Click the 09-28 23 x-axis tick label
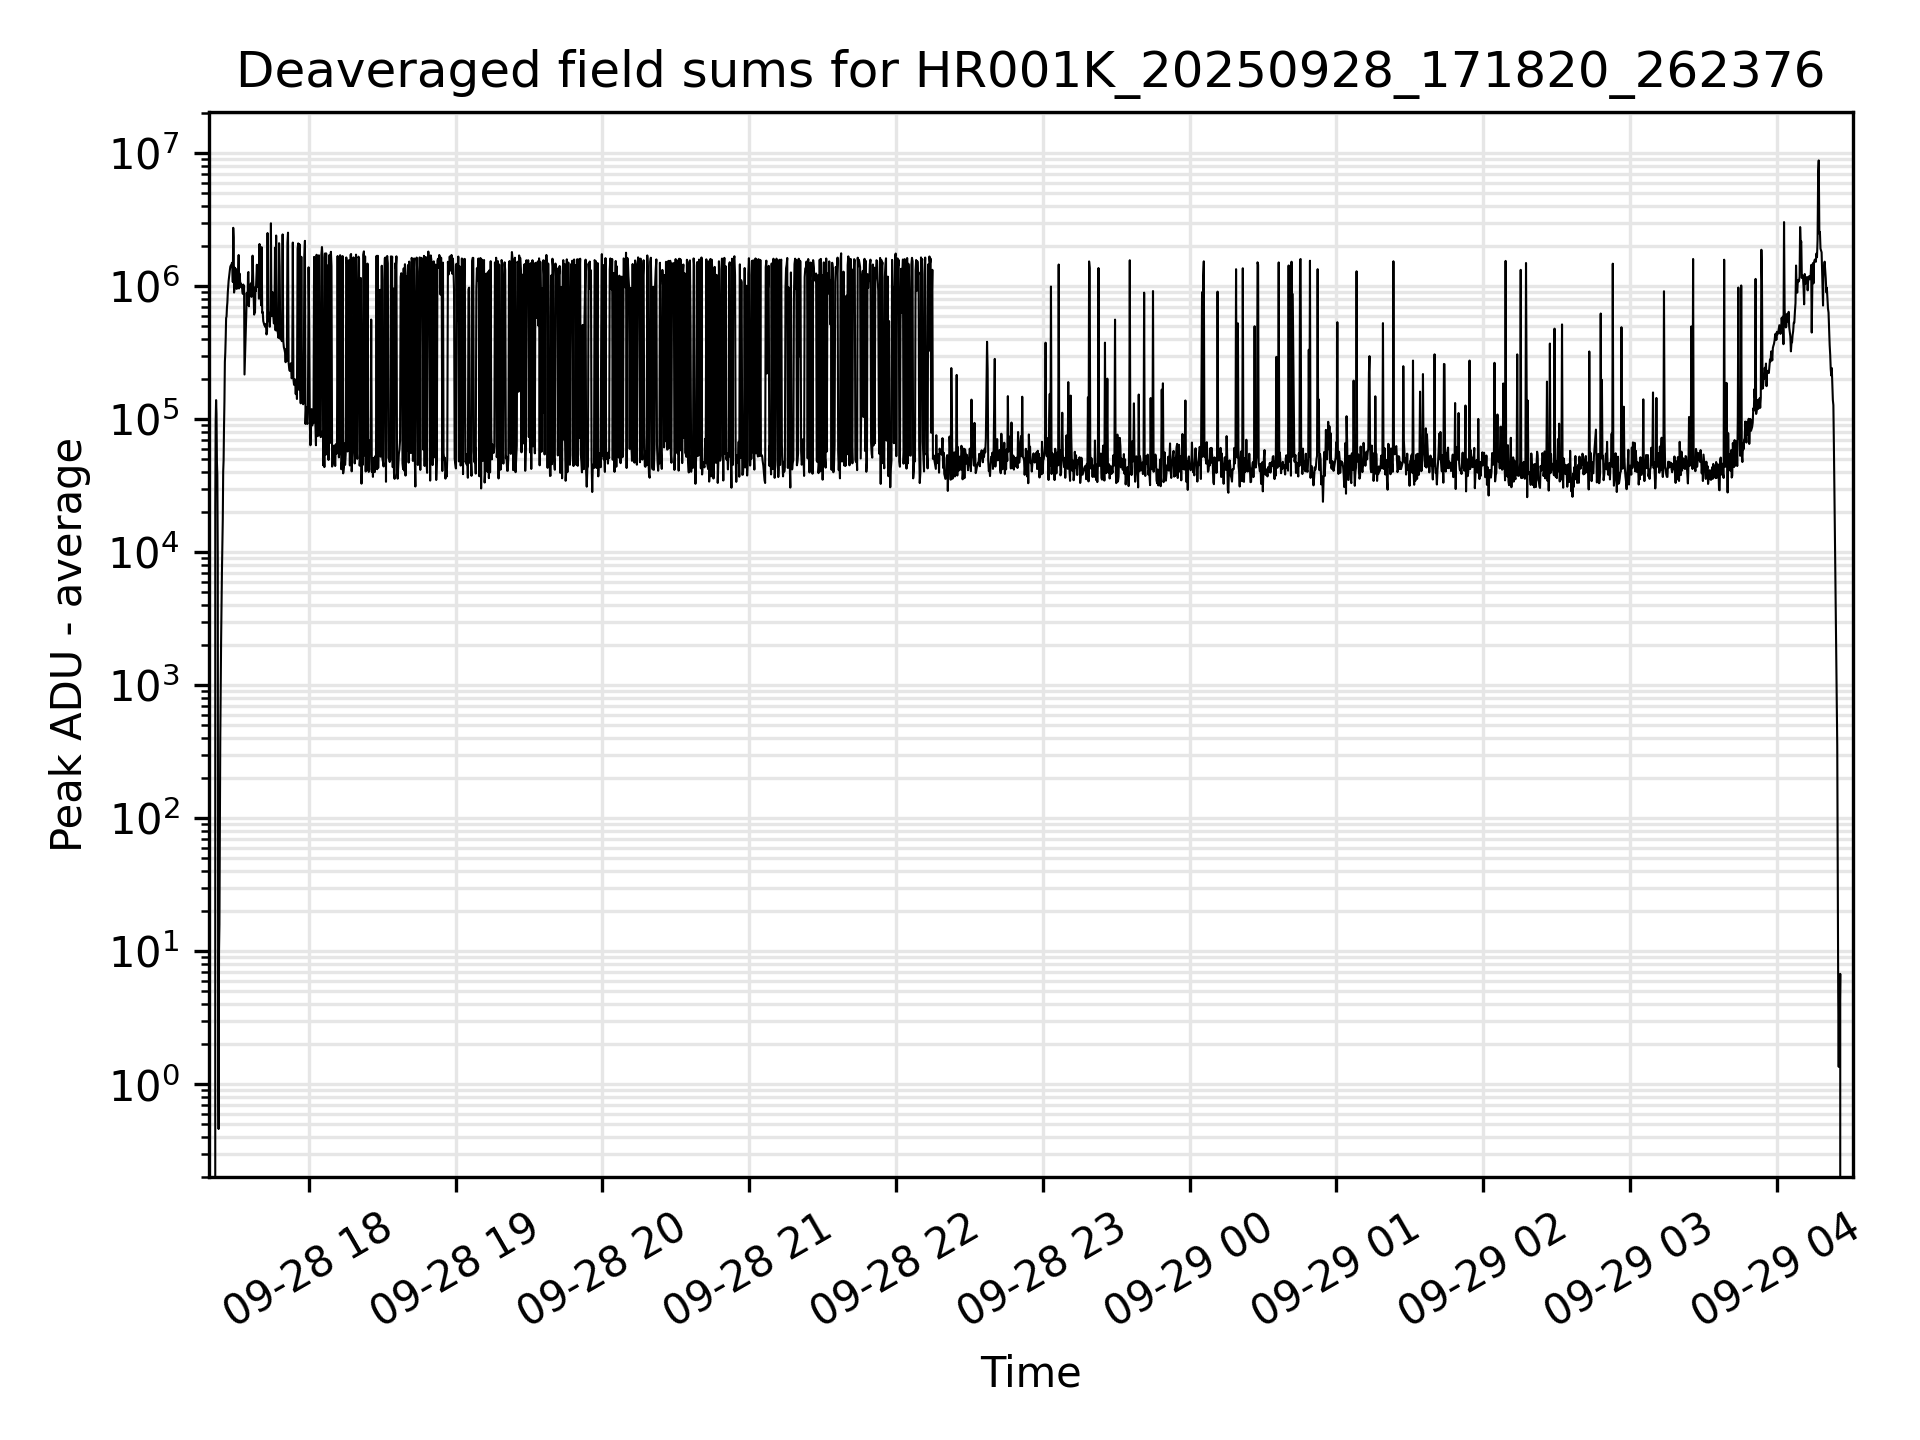1920x1440 pixels. click(1042, 1268)
